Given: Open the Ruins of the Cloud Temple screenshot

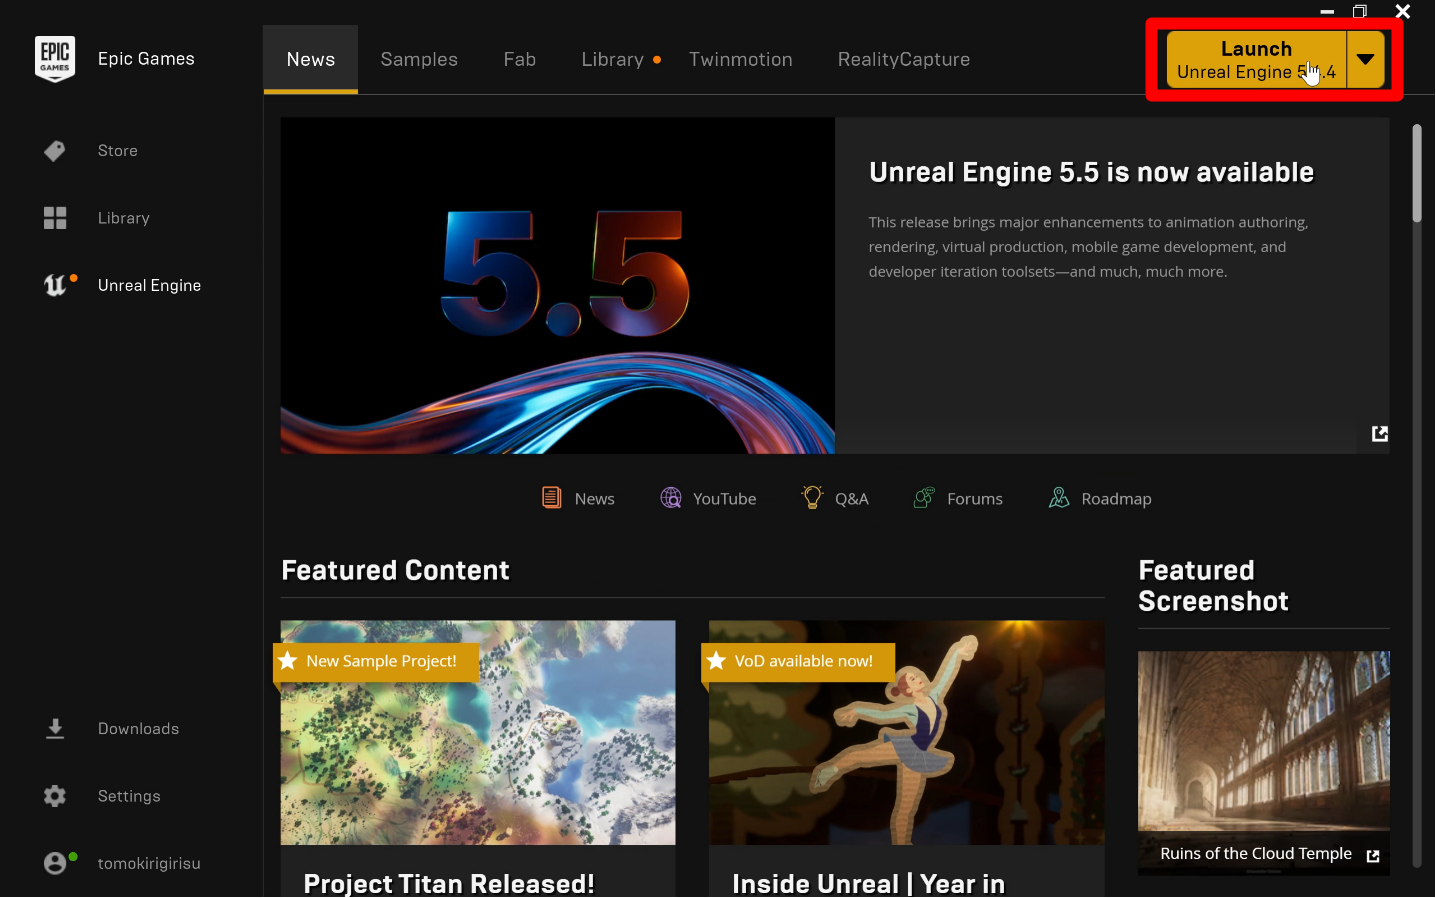Looking at the screenshot, I should click(1264, 741).
